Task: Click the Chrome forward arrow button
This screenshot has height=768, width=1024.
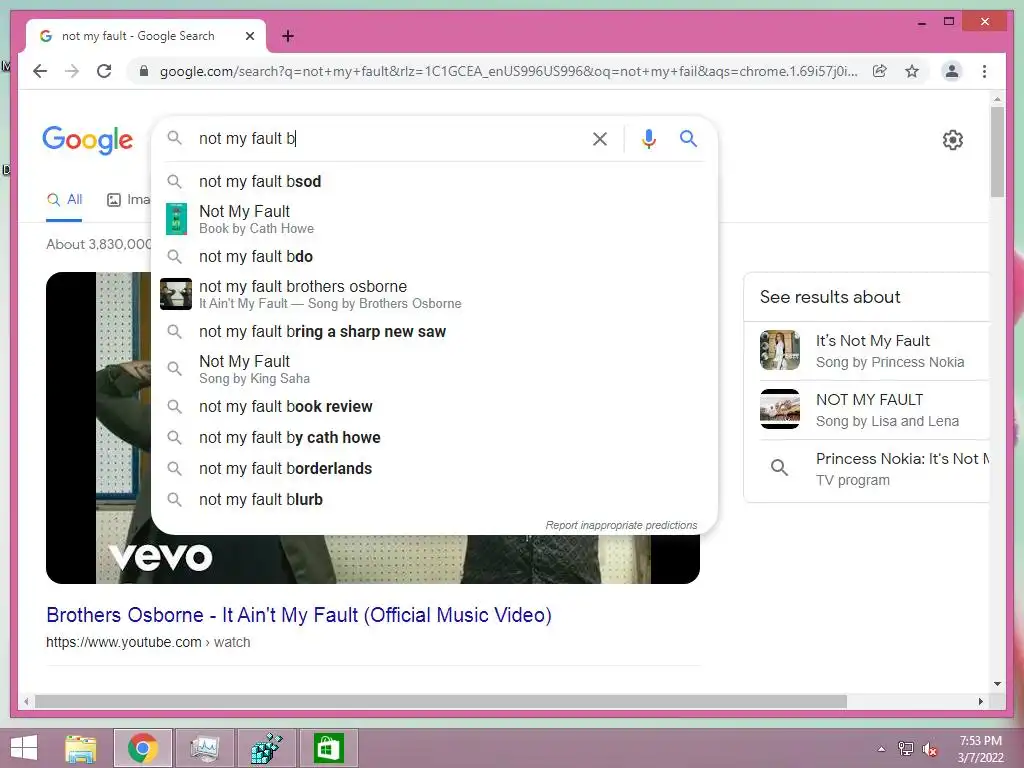Action: (x=72, y=71)
